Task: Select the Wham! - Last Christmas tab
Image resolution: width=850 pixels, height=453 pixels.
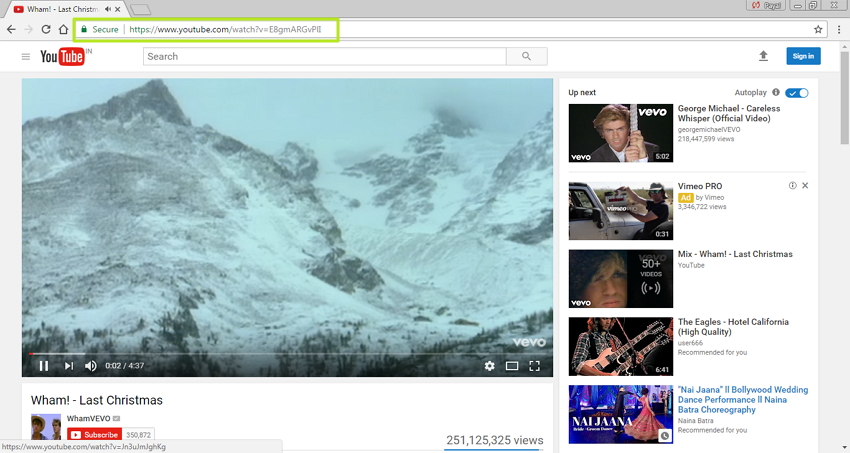Action: click(x=60, y=9)
